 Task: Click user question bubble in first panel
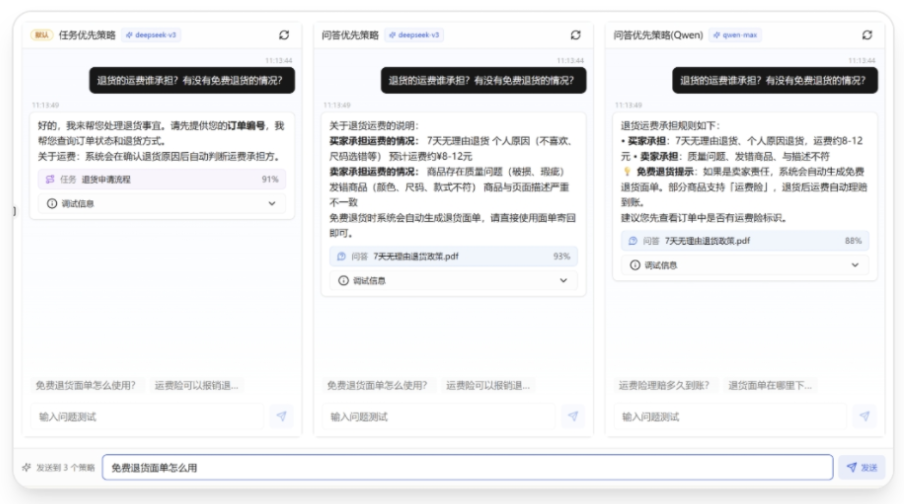192,80
